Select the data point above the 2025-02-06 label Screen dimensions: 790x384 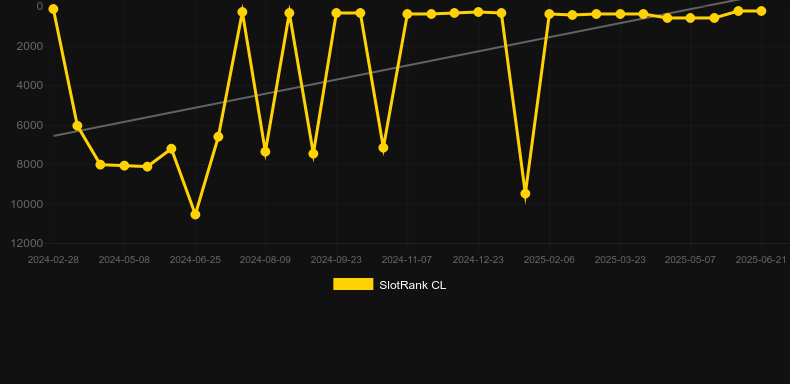point(549,14)
